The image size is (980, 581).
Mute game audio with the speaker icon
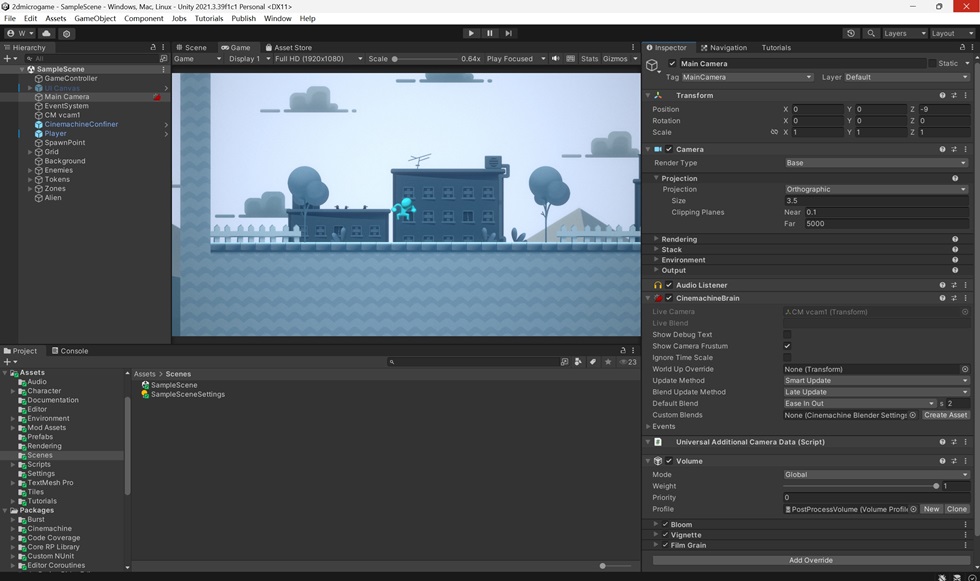tap(555, 58)
